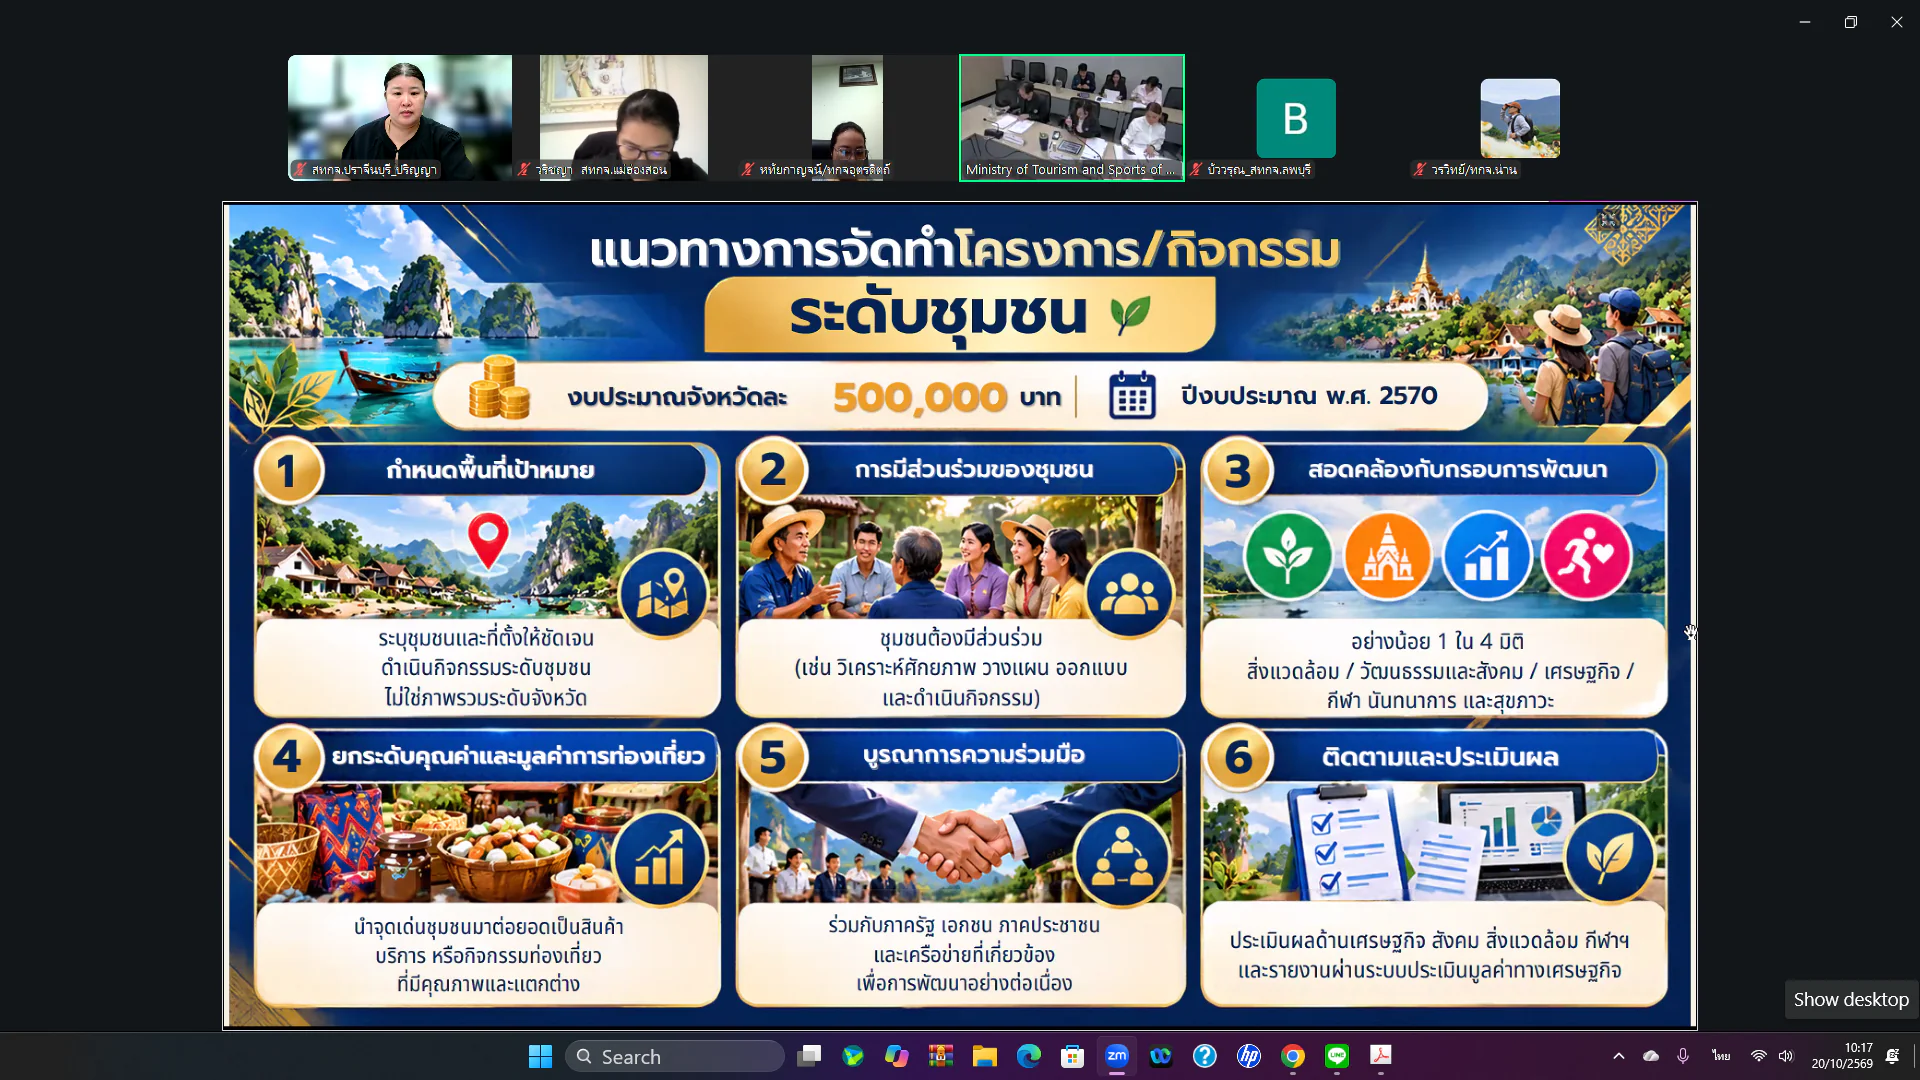Open the volume speaker control
Image resolution: width=1920 pixels, height=1080 pixels.
(x=1787, y=1056)
